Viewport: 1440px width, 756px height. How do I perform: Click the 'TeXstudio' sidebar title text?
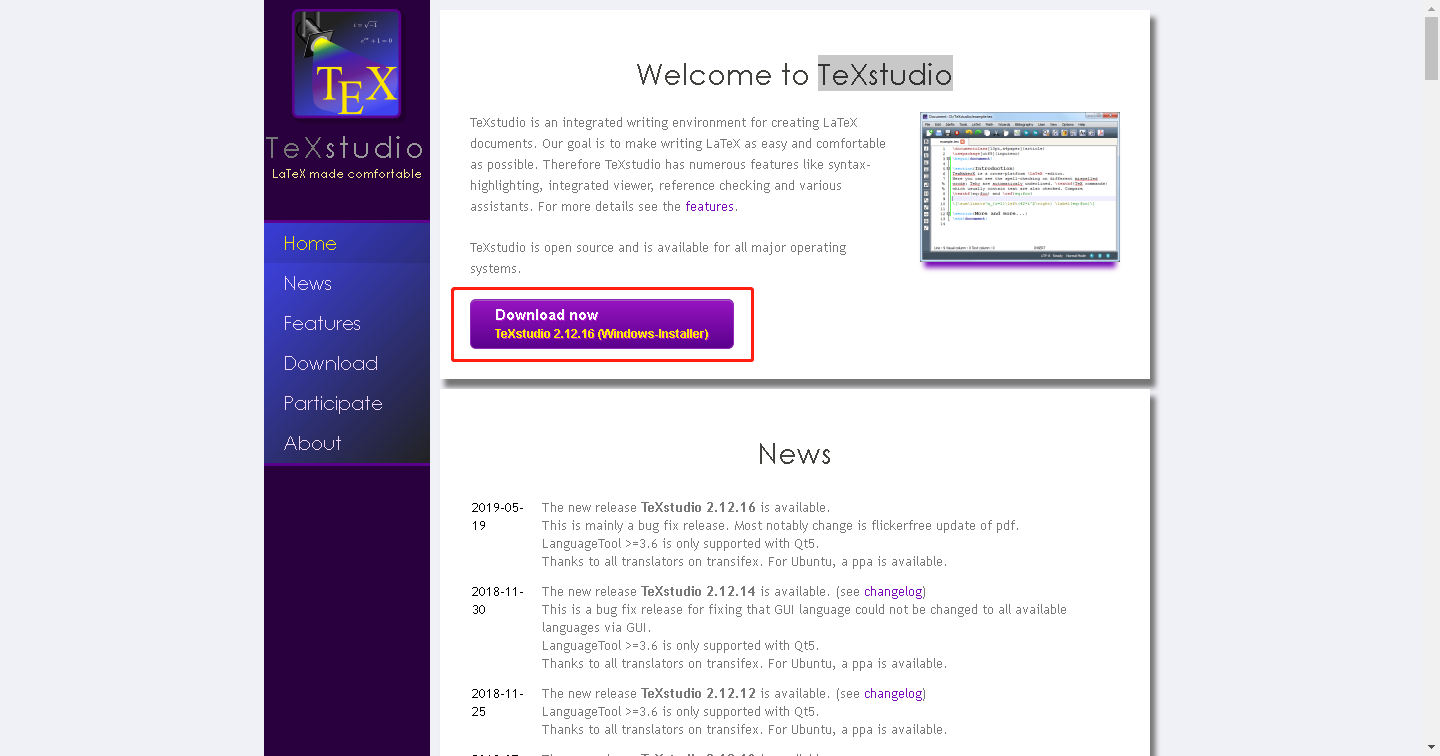click(345, 148)
